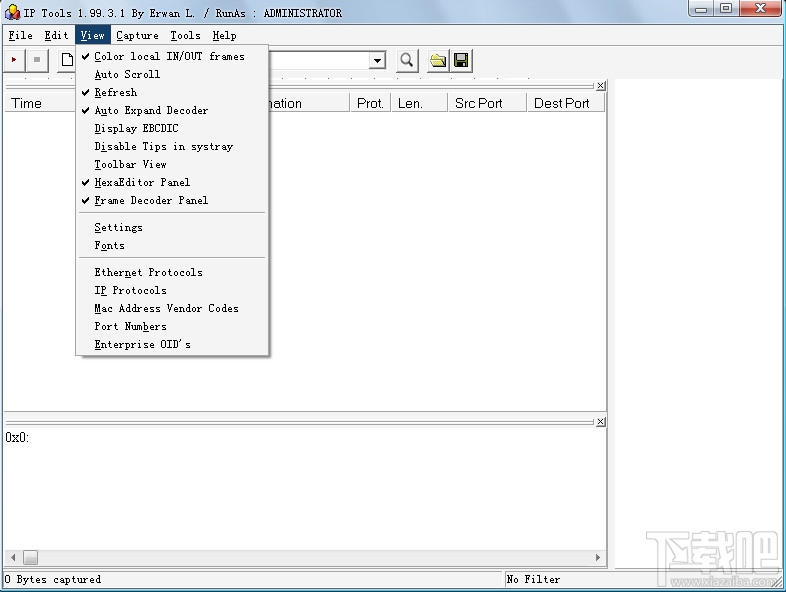Open the Capture menu

click(x=137, y=36)
